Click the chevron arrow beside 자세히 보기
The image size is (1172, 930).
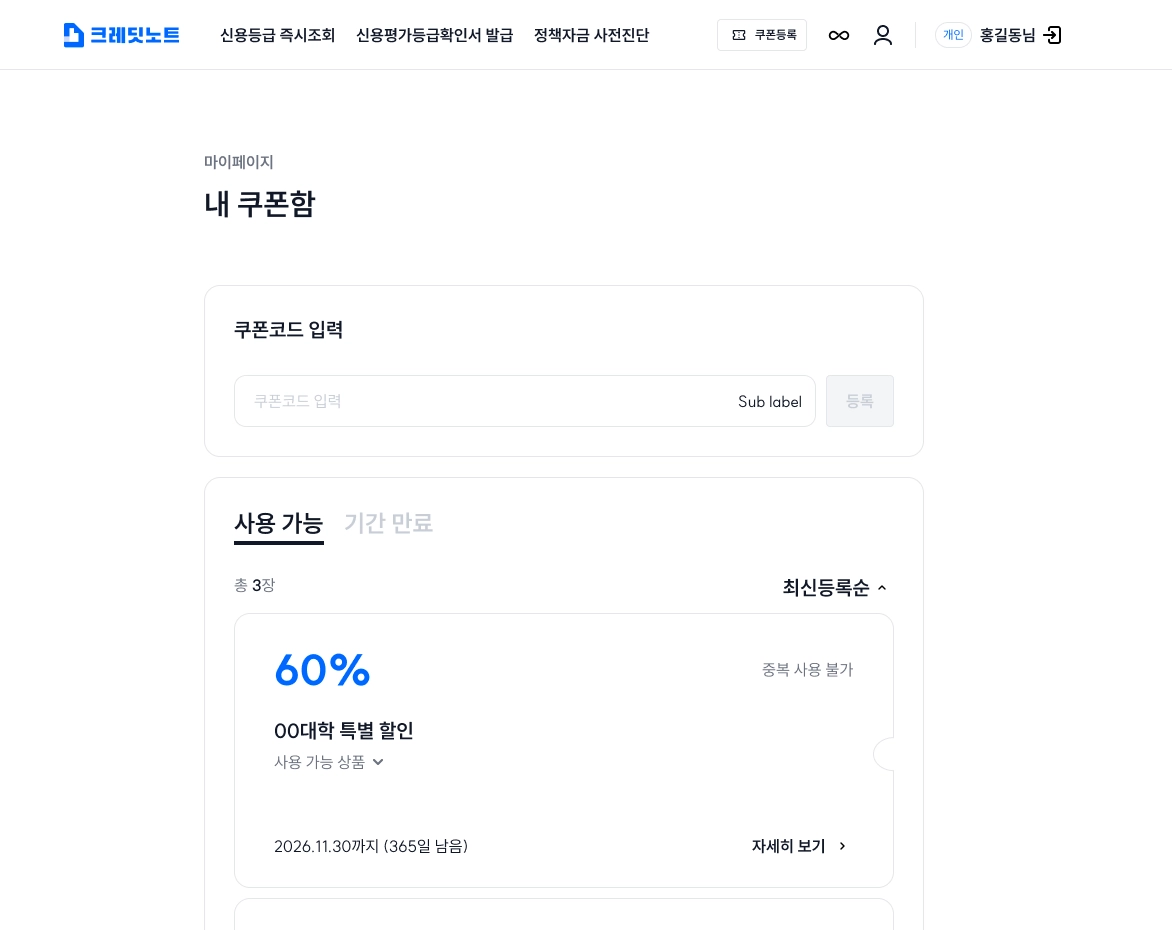tap(842, 846)
